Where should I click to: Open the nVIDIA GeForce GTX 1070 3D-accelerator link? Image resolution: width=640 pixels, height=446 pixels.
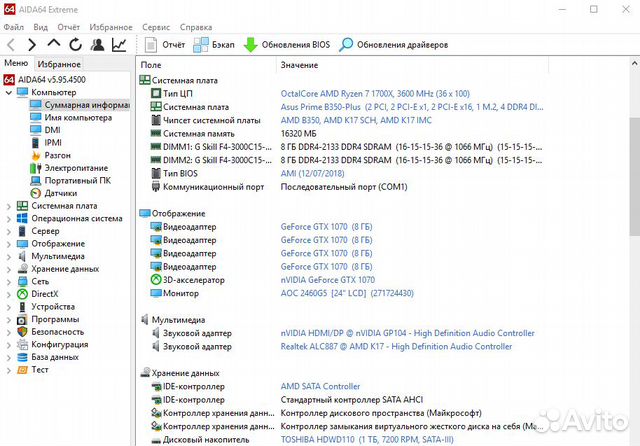click(328, 280)
